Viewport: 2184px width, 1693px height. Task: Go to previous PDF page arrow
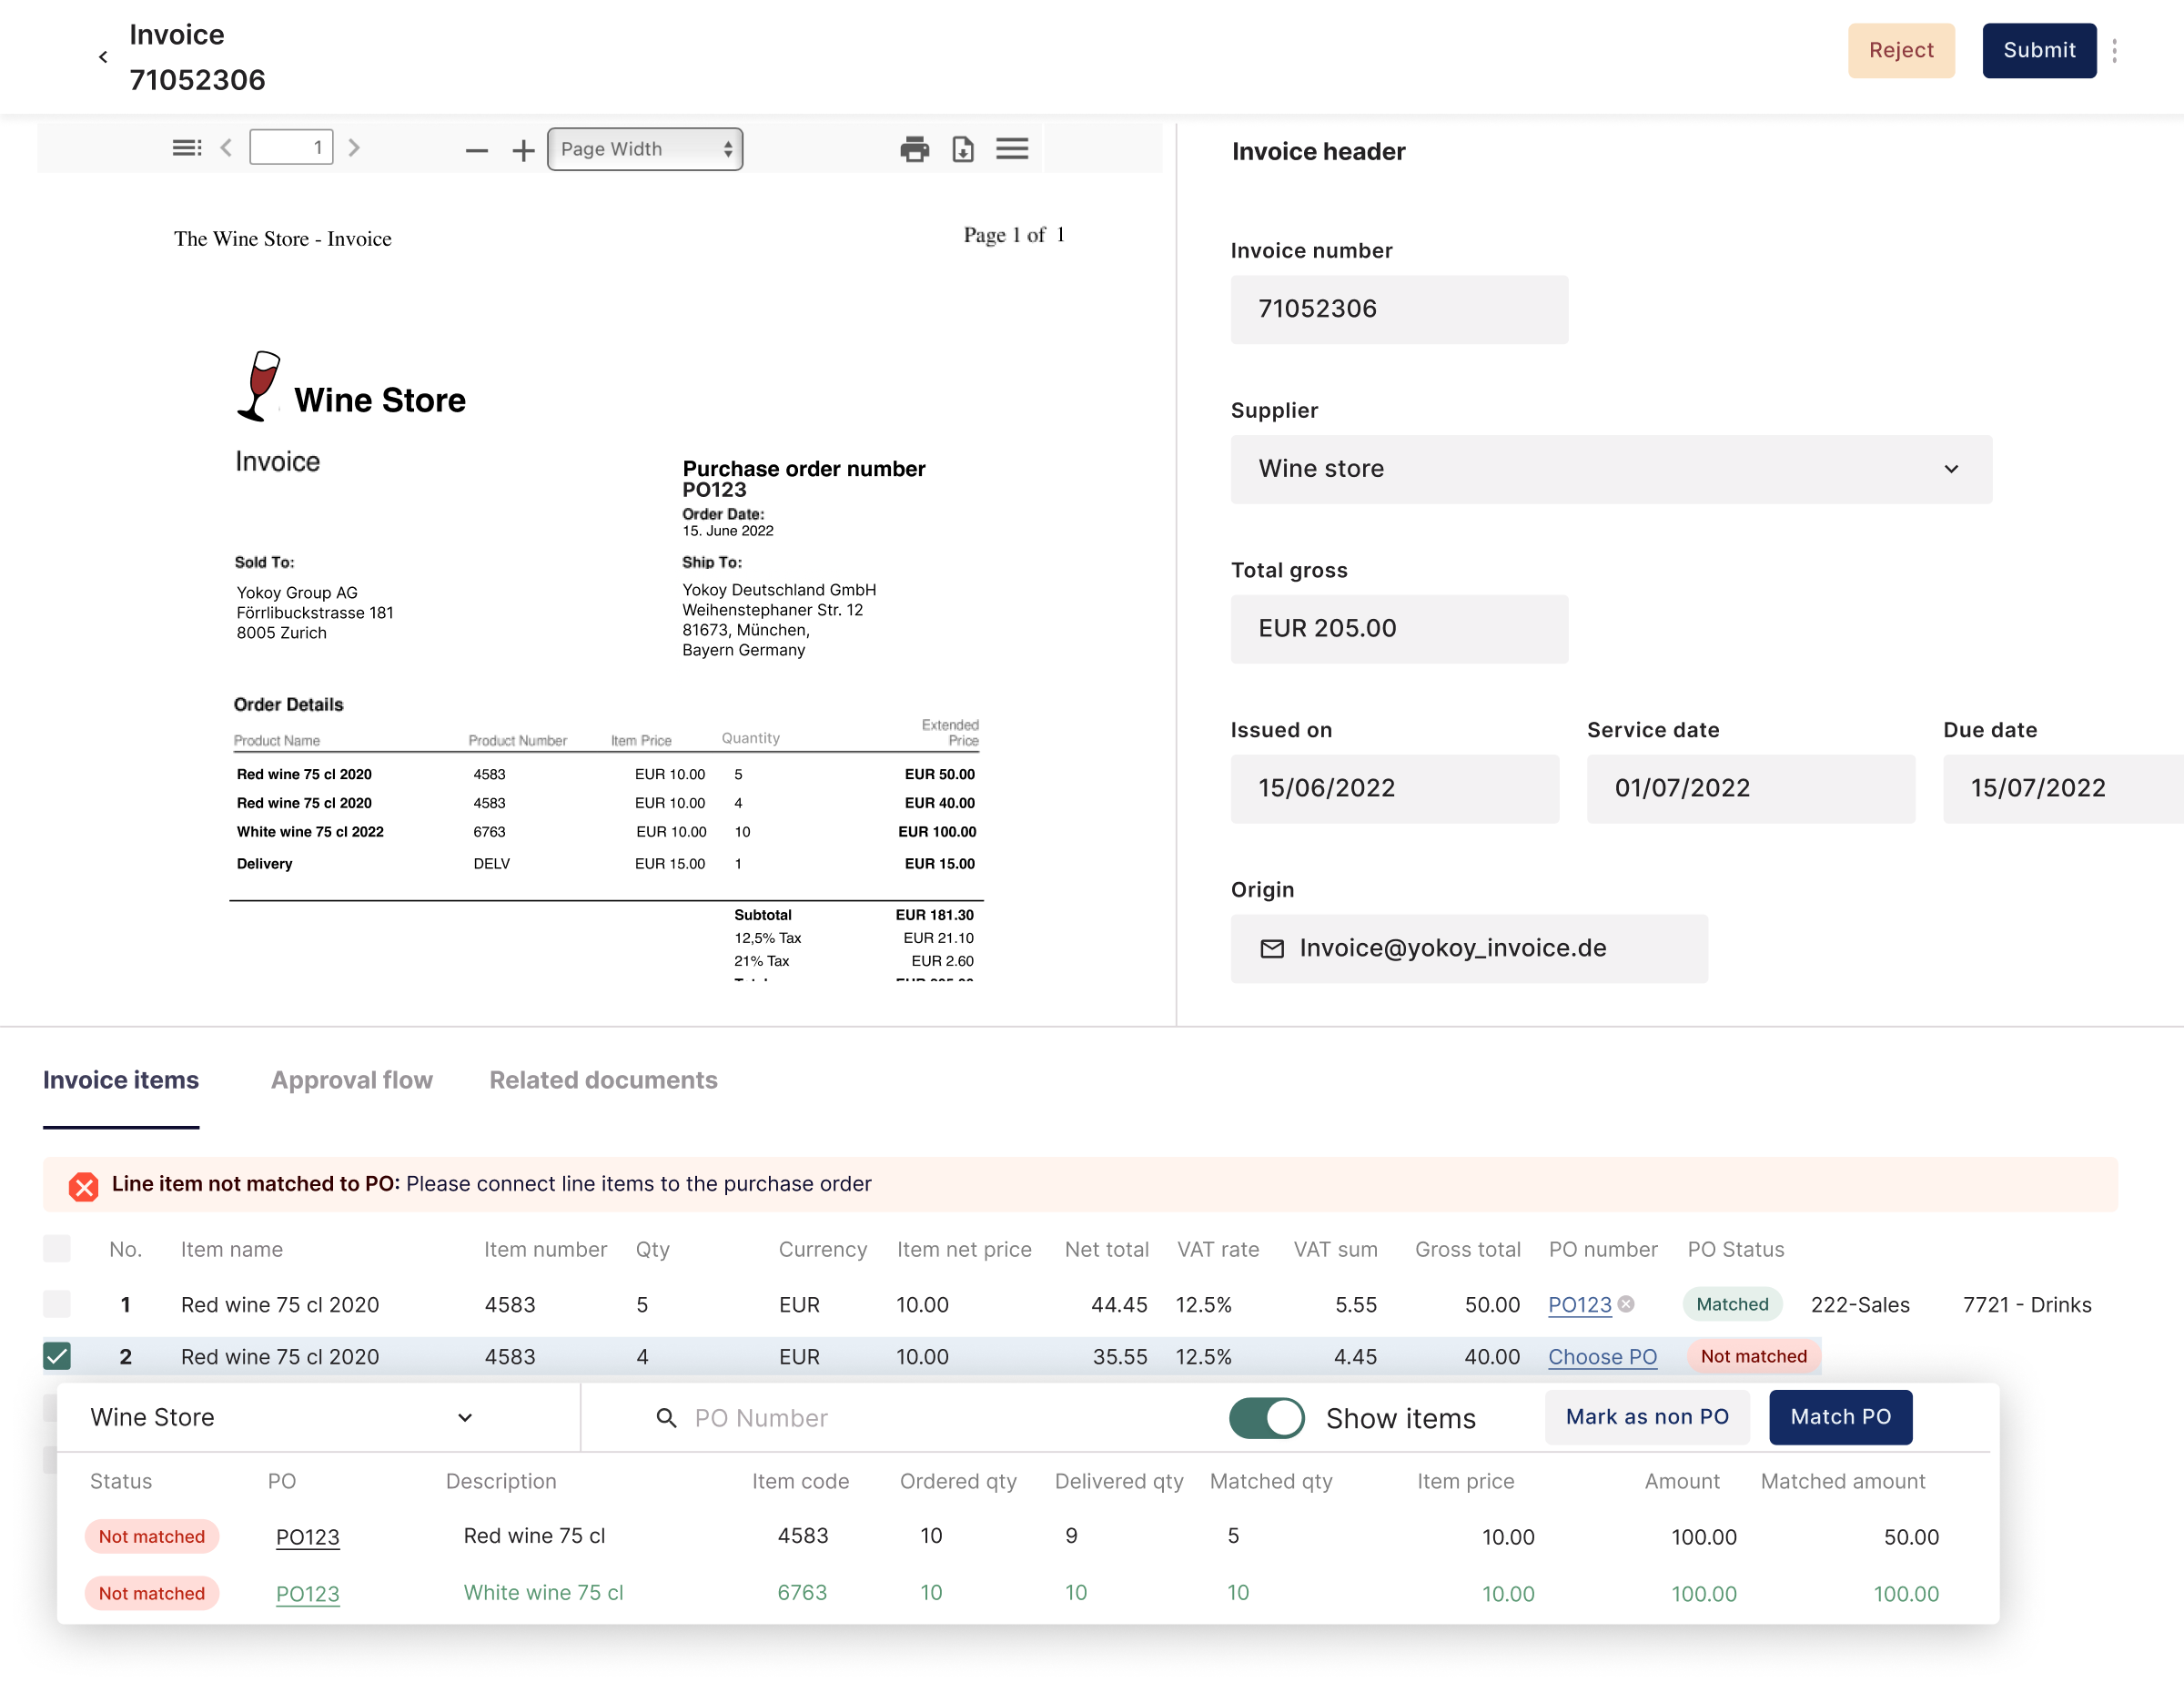tap(227, 148)
